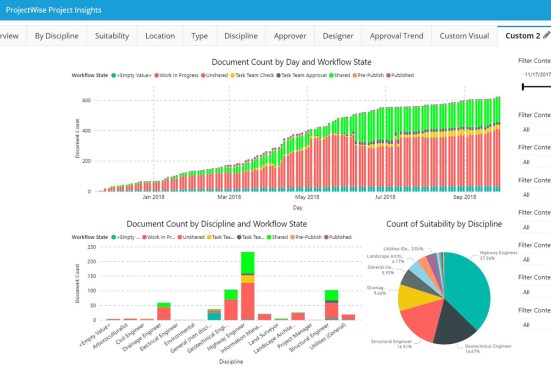Select the Information Management bar in discipline chart

pos(264,317)
